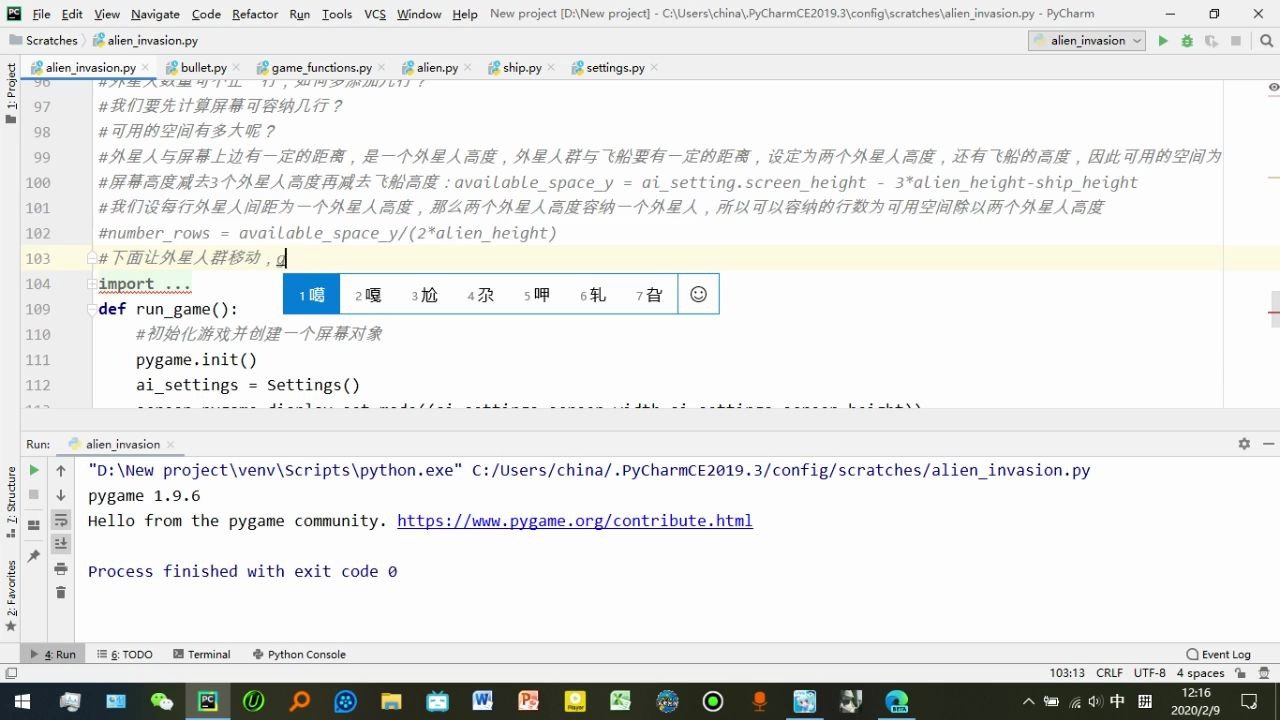Rerun the alien_invasion script
Viewport: 1280px width, 720px height.
tap(33, 470)
